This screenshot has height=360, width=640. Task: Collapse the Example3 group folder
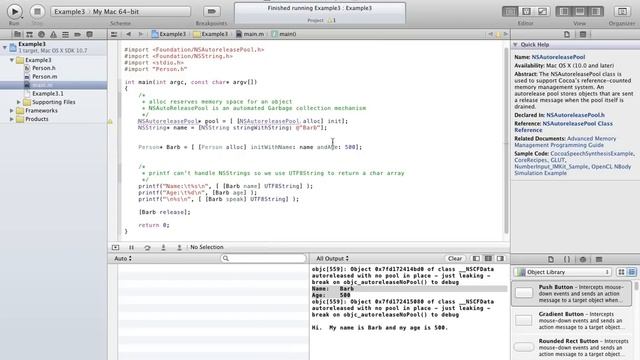pos(12,60)
